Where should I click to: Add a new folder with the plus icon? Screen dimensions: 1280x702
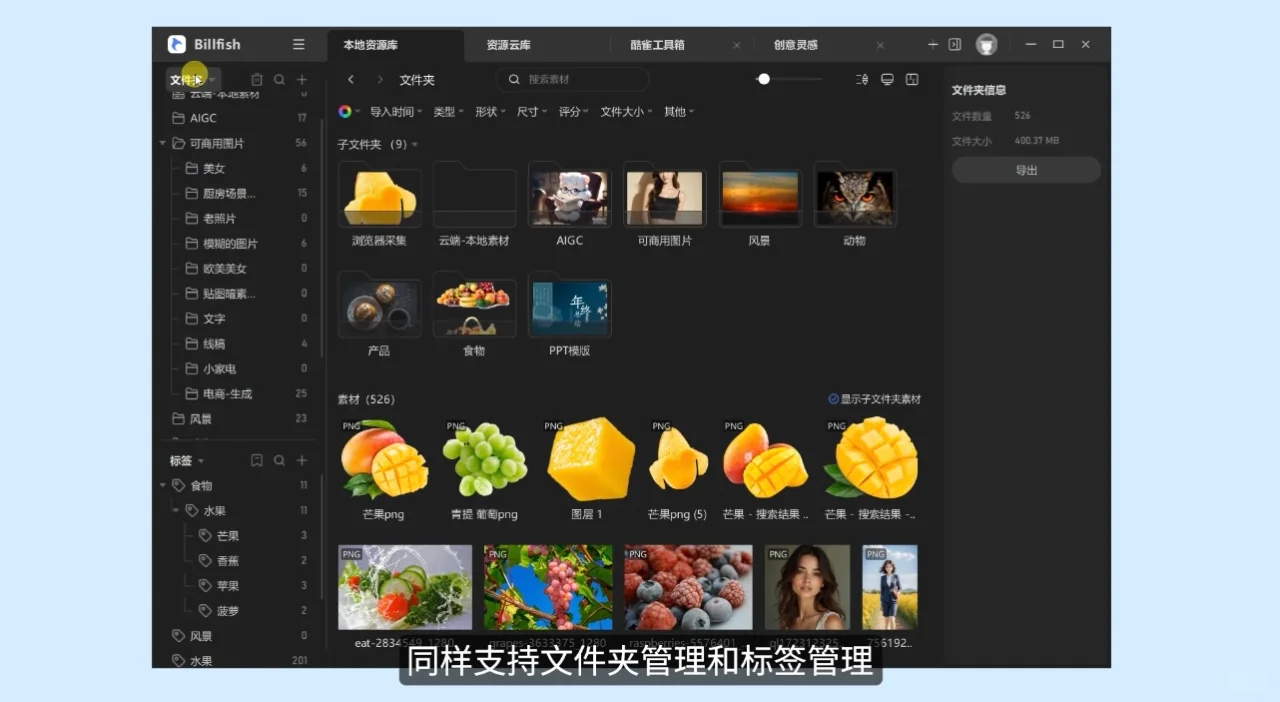[301, 79]
